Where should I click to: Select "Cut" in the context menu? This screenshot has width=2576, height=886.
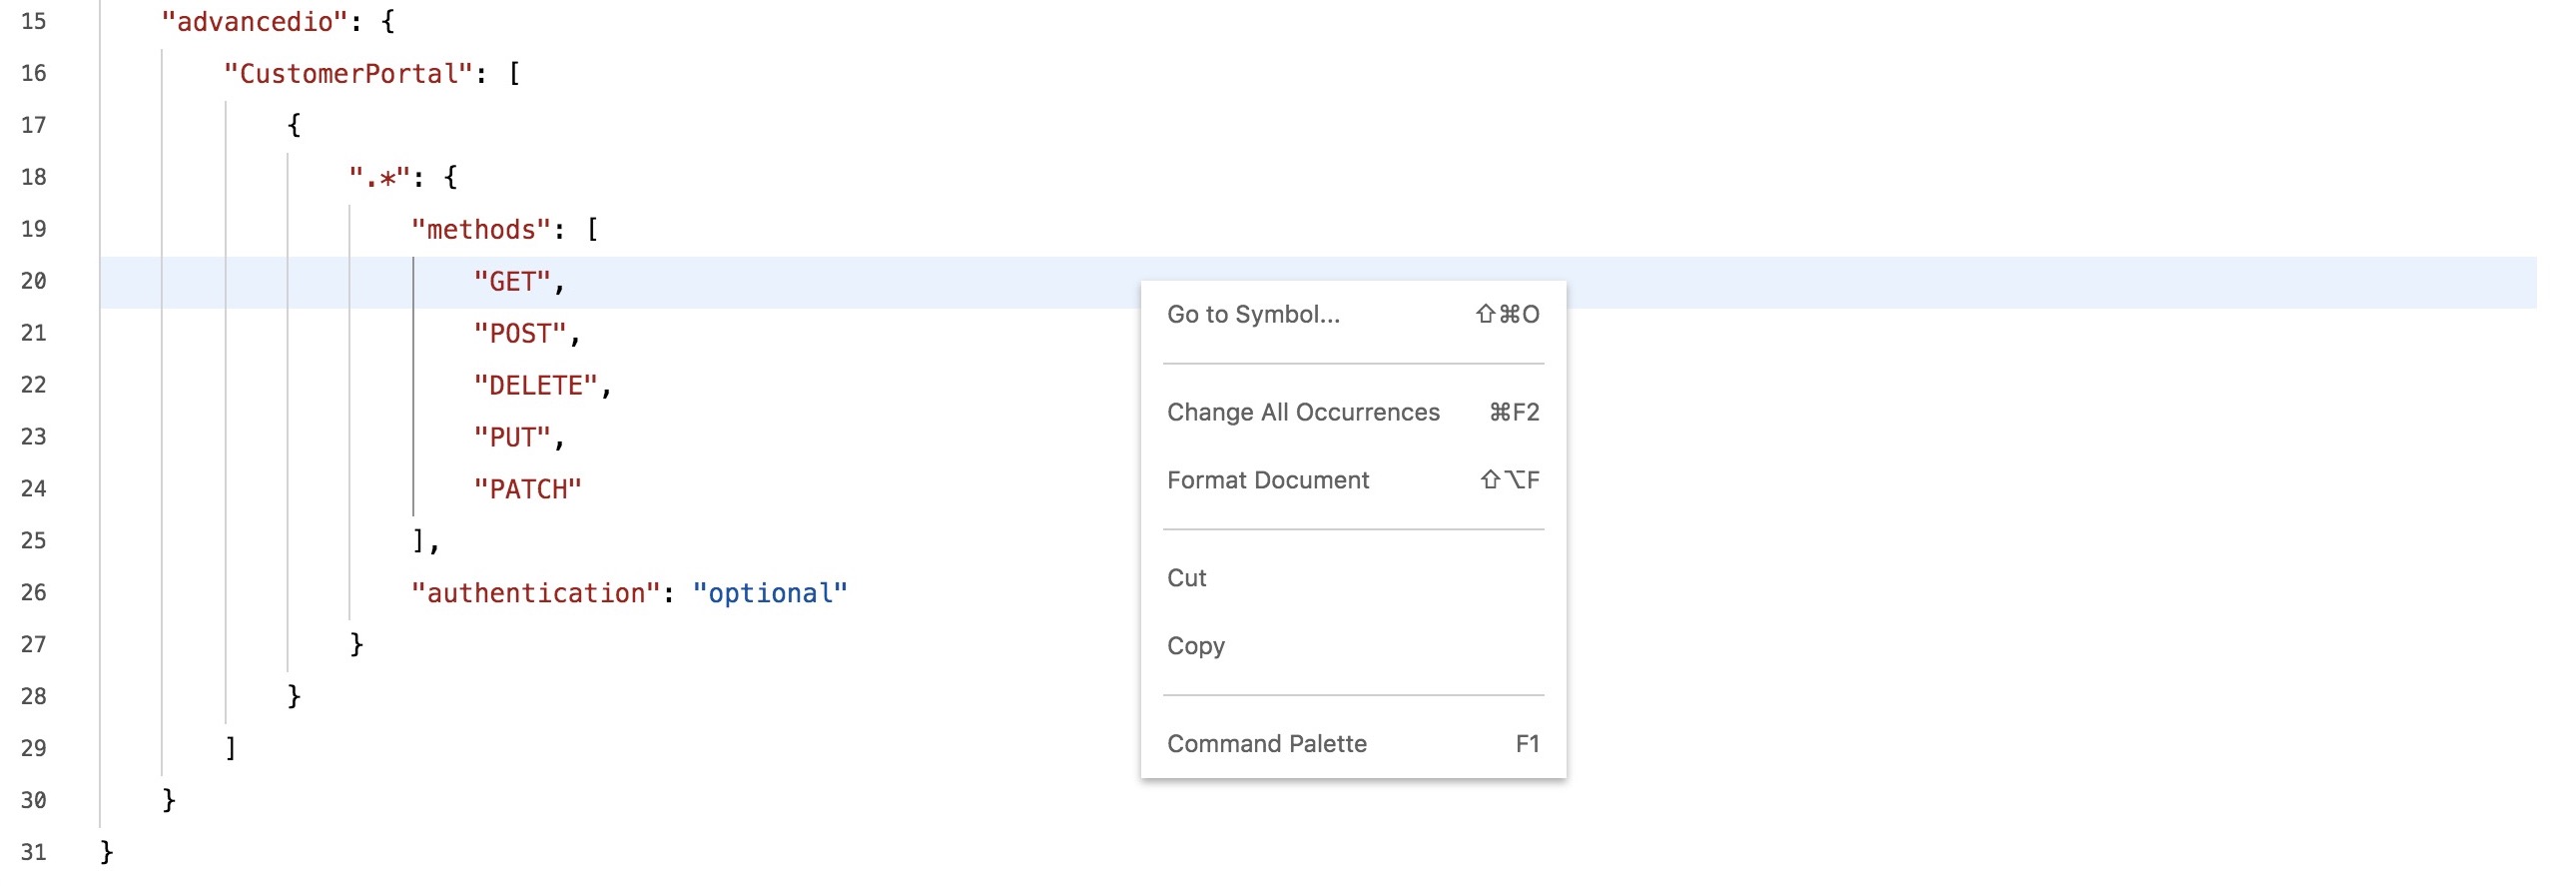coord(1186,577)
